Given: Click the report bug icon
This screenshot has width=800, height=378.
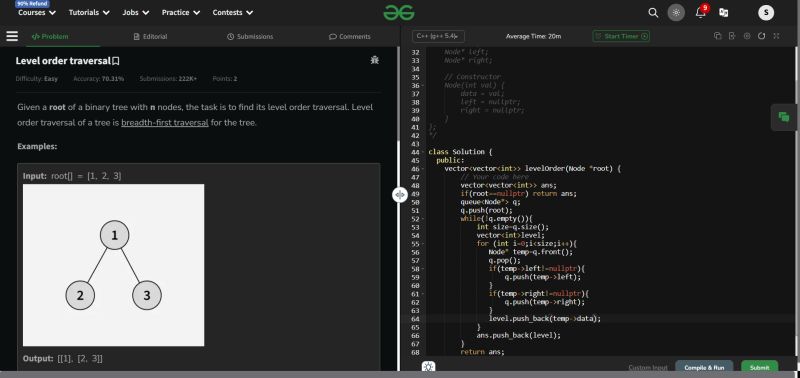Looking at the screenshot, I should click(374, 60).
